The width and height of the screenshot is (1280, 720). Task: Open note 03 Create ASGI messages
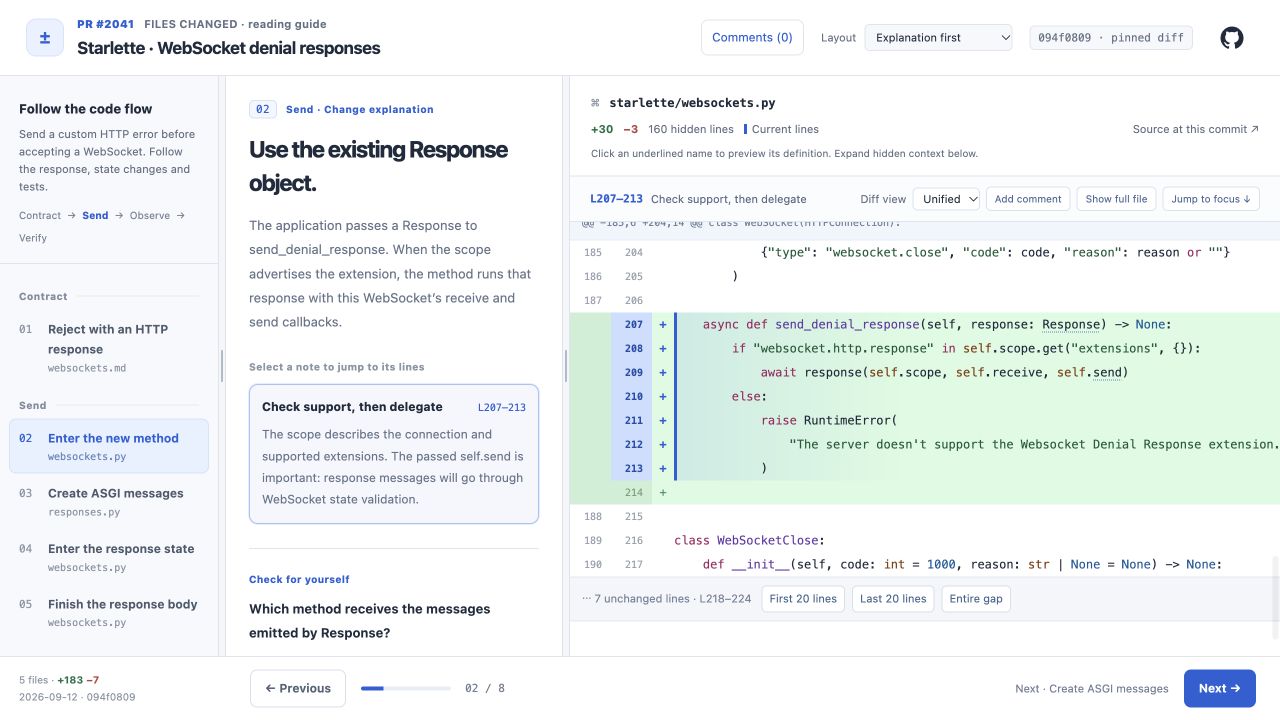point(109,501)
